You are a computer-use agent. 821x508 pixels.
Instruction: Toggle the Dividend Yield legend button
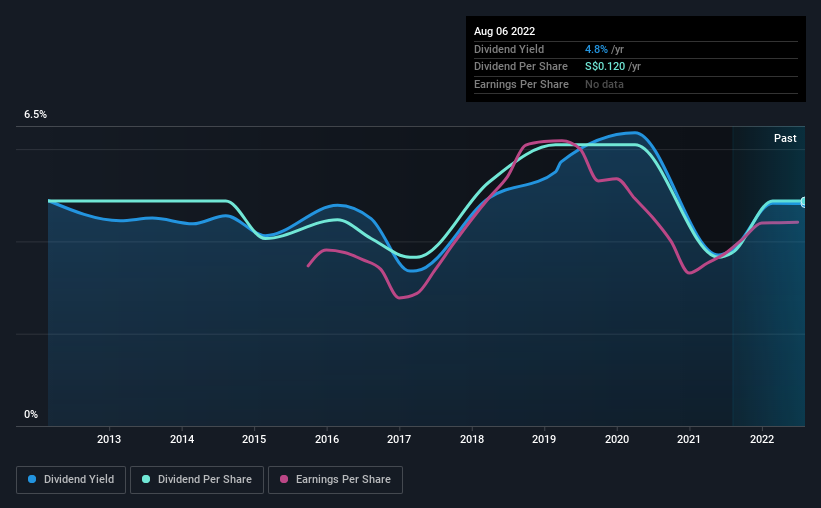71,480
